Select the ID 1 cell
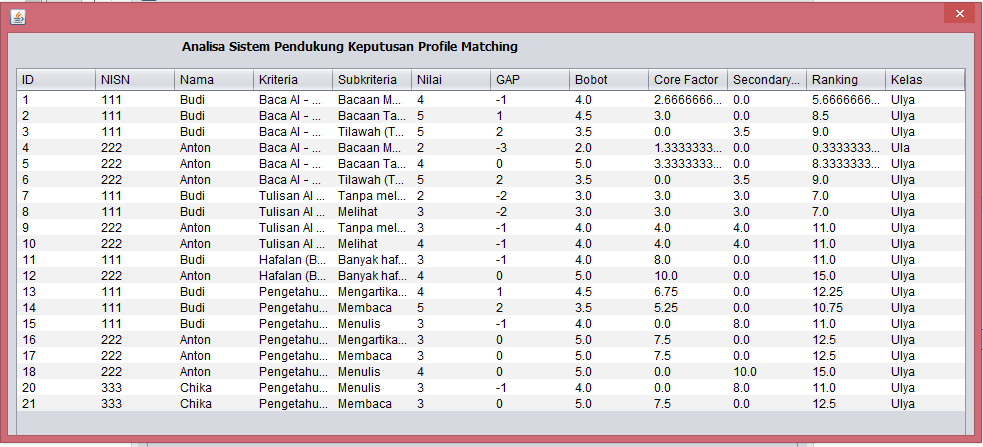 [56, 100]
